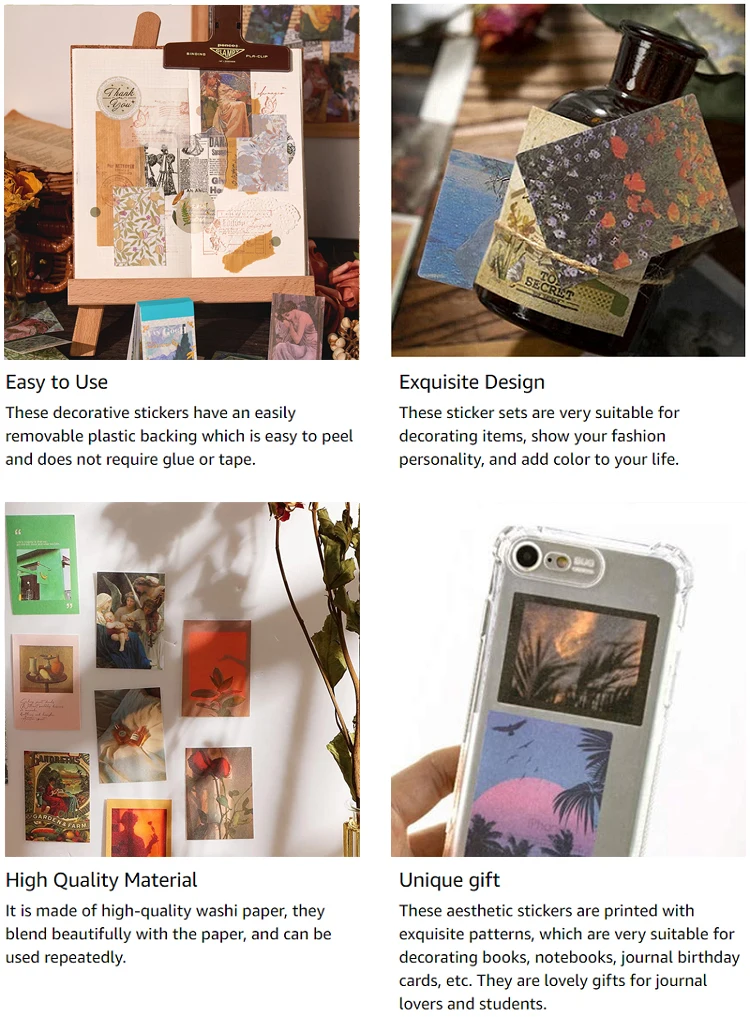Viewport: 750px width, 1017px height.
Task: Click the Thank You round sticker
Action: (x=119, y=98)
